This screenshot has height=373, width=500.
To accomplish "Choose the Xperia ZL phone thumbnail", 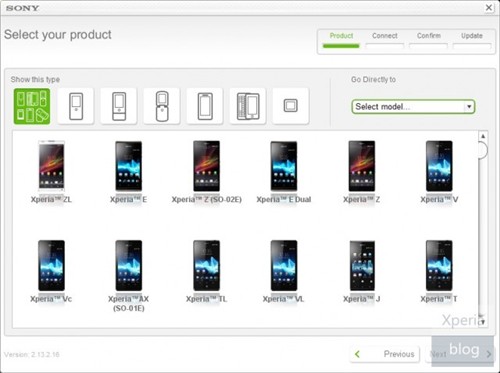I will [51, 166].
